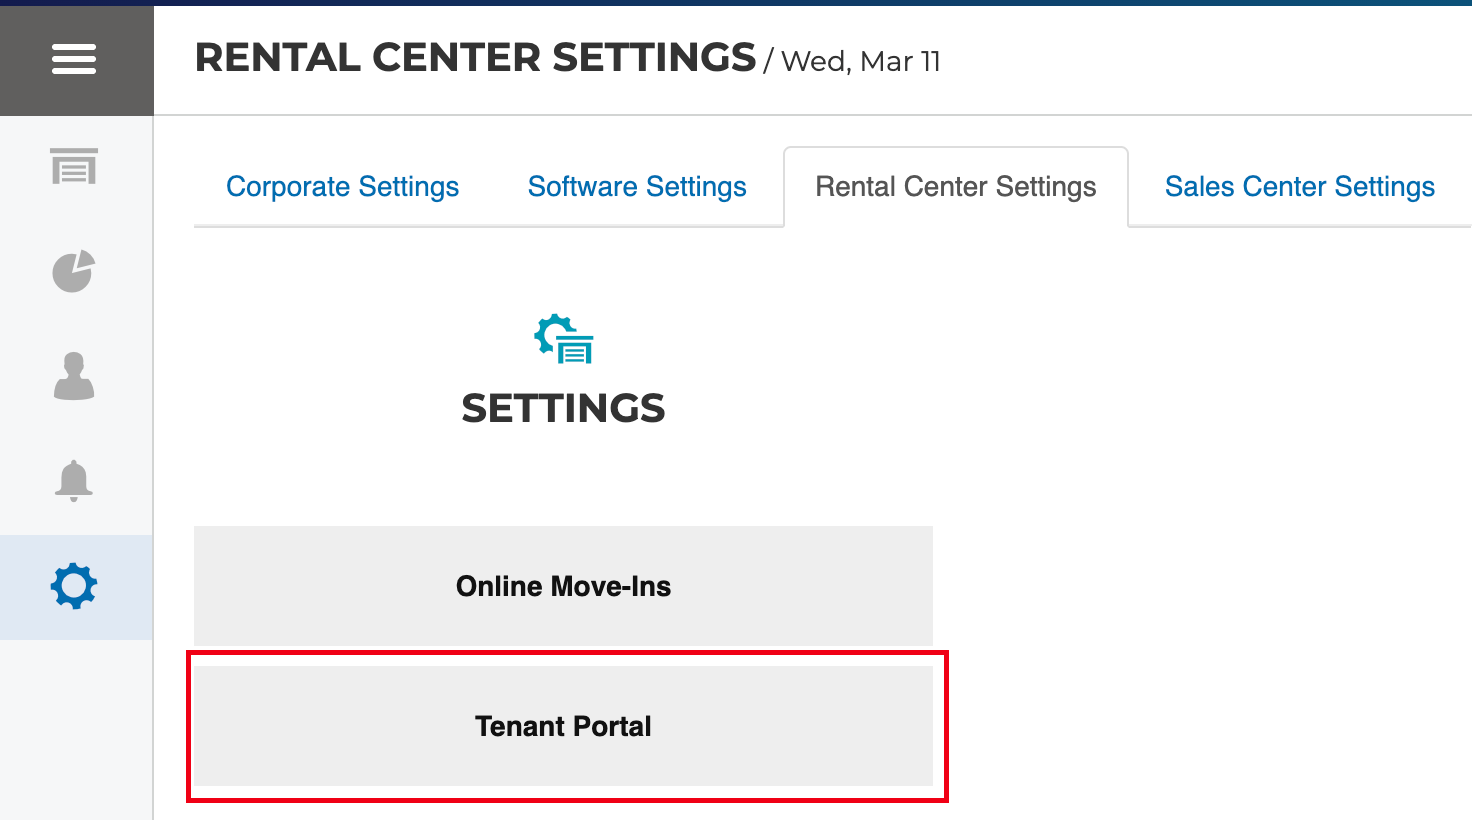Open the pie chart reports icon
Image resolution: width=1472 pixels, height=820 pixels.
[74, 271]
